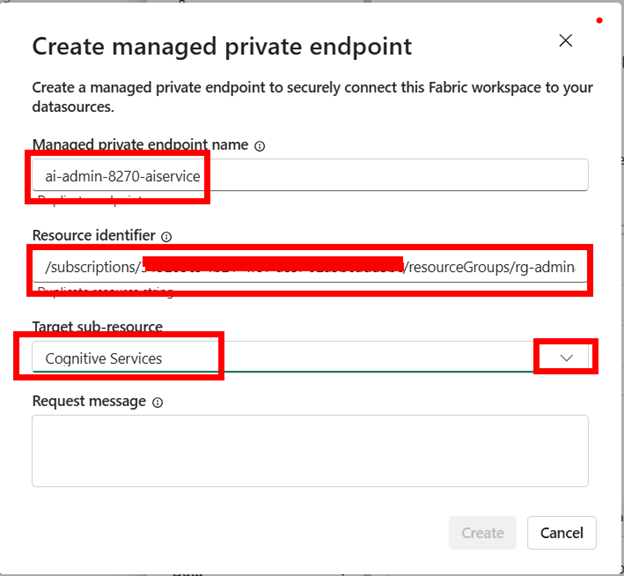Click info icon beside Managed private endpoint name
This screenshot has width=624, height=576.
[260, 146]
